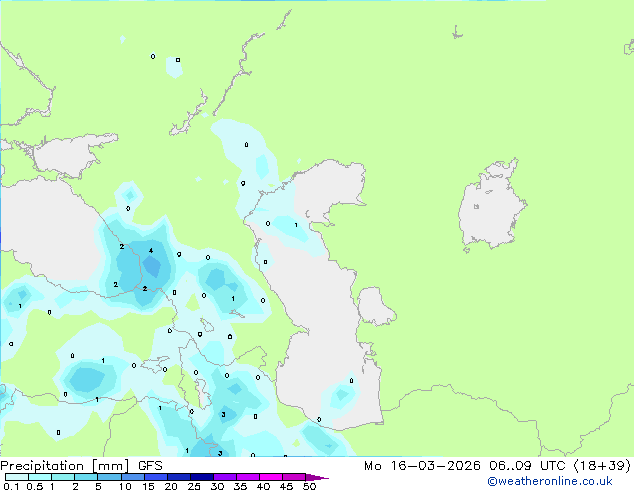Pick the 30–35 mm purple legend swatch
Image resolution: width=634 pixels, height=490 pixels.
(224, 477)
